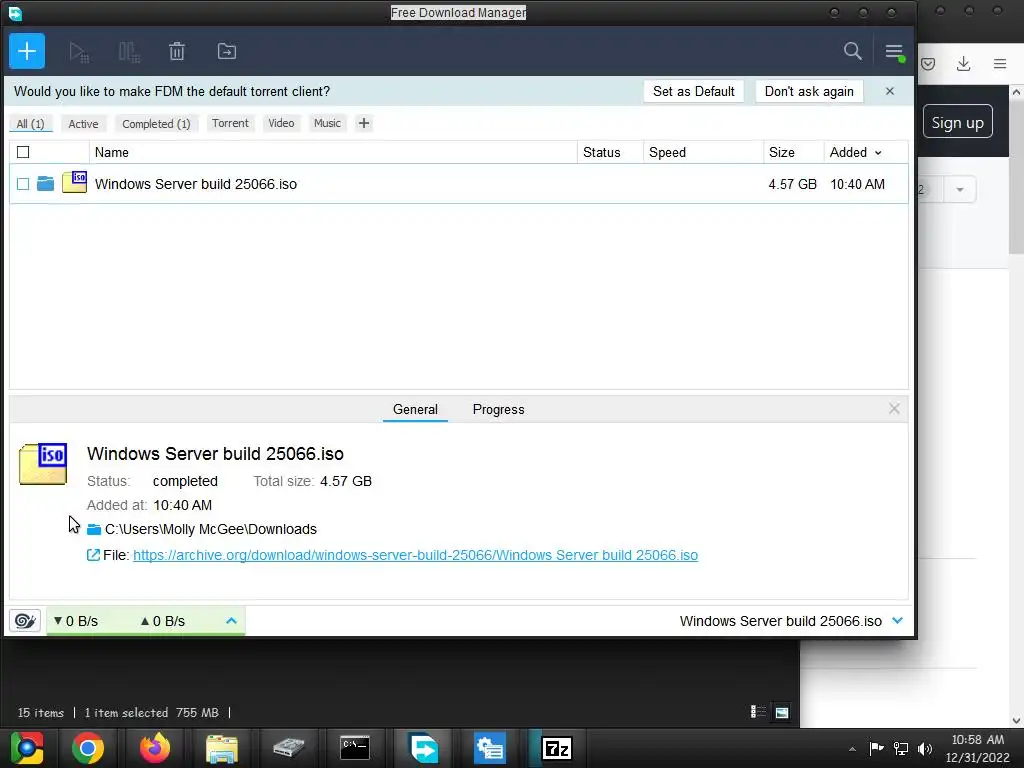Open dropdown arrow in browser page

959,190
